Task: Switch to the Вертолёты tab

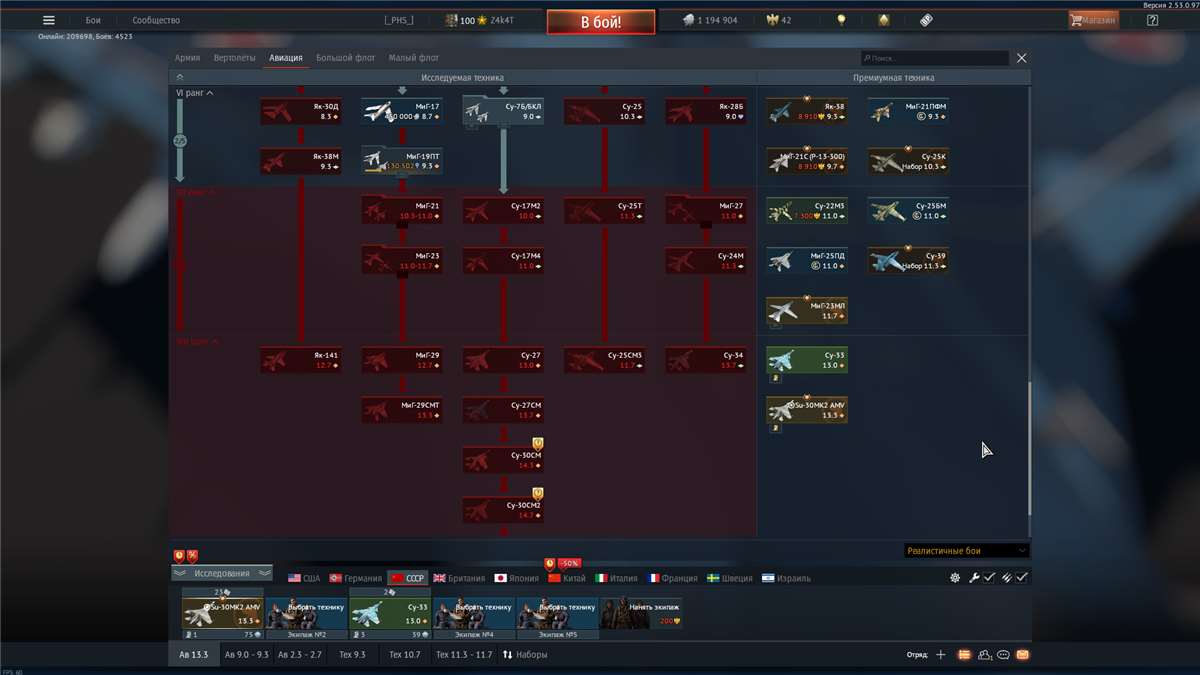Action: click(234, 58)
